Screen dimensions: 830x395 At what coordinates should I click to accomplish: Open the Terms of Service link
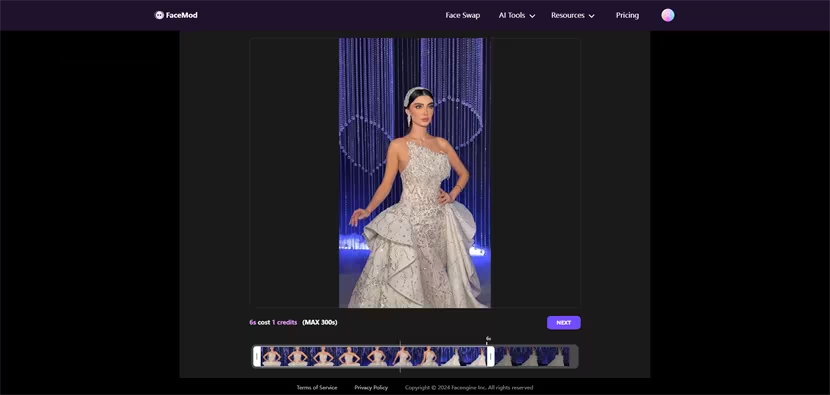[x=317, y=388]
